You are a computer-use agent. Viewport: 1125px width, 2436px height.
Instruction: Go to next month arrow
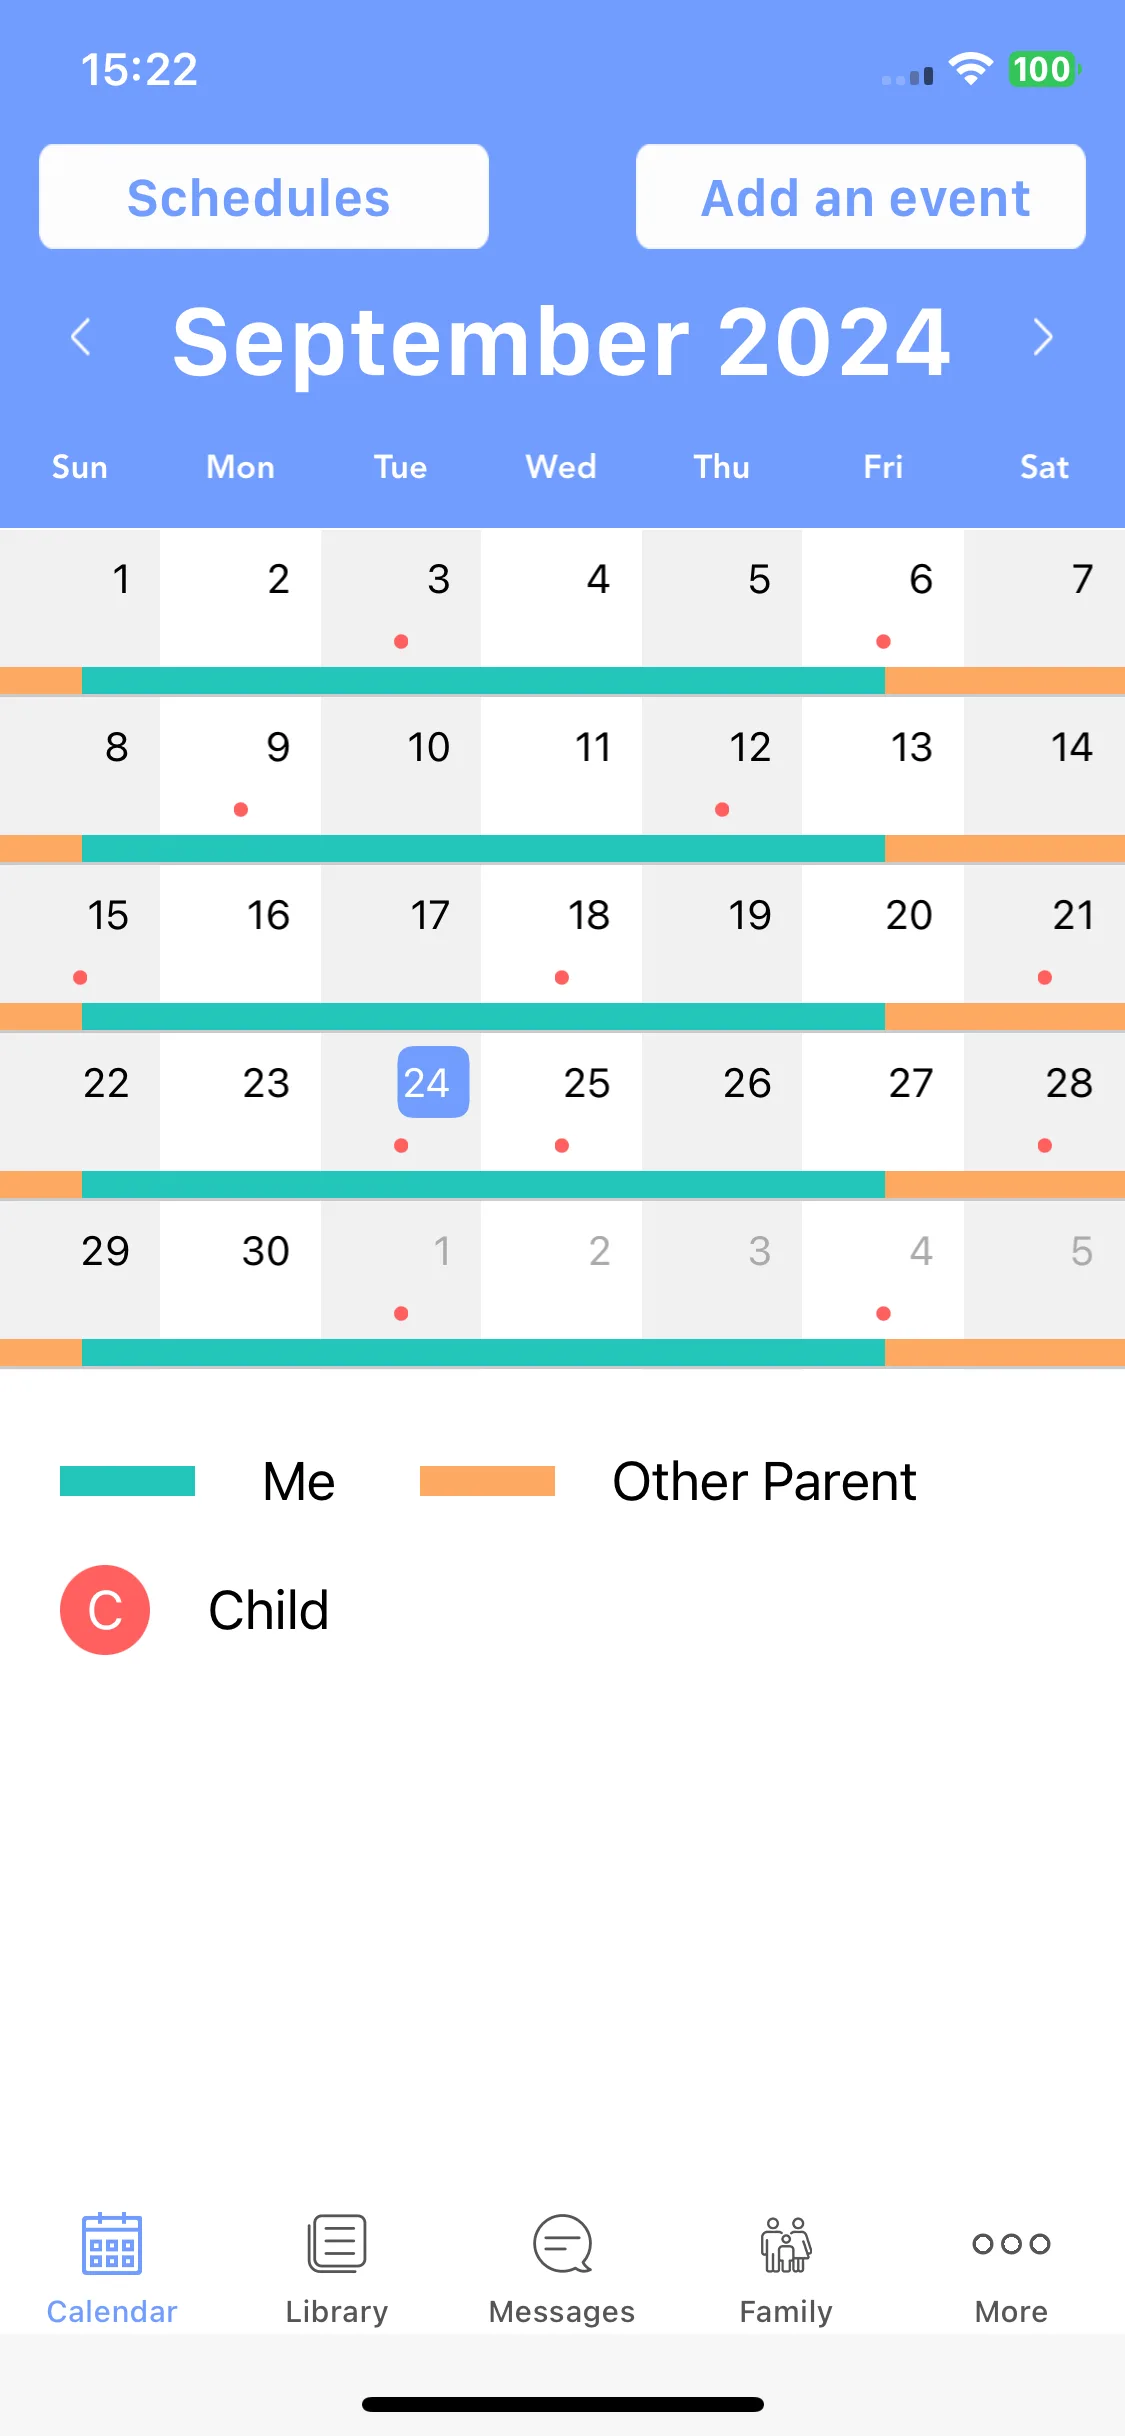click(1043, 337)
